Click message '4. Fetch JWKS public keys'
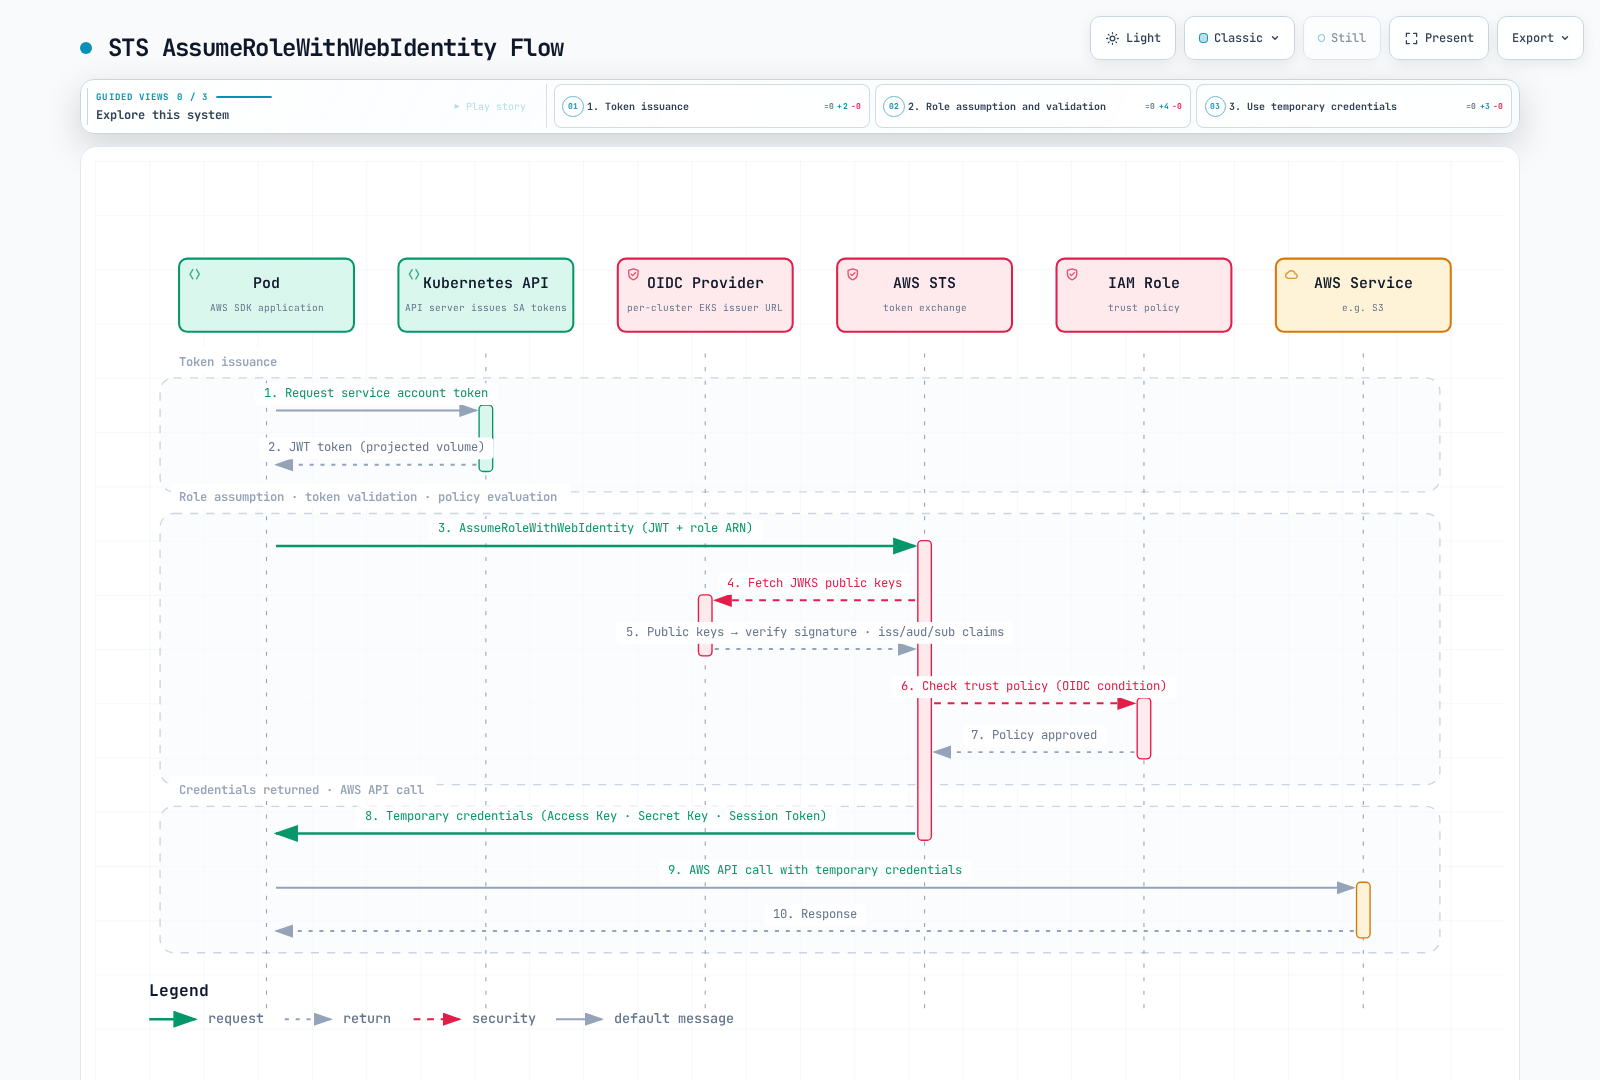The image size is (1600, 1080). pyautogui.click(x=815, y=583)
